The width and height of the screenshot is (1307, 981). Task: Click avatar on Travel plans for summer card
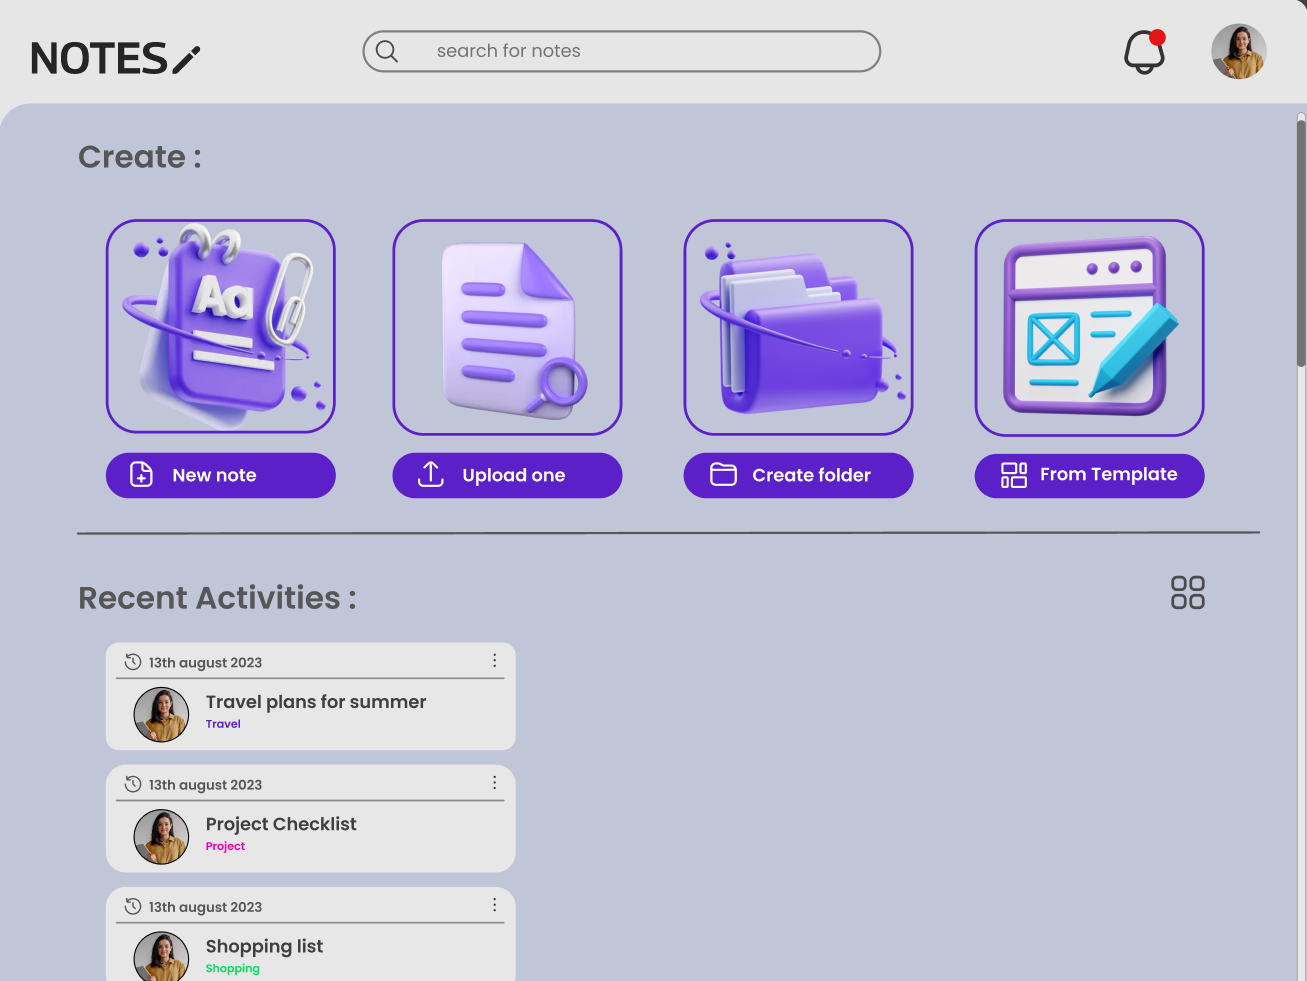pos(161,714)
